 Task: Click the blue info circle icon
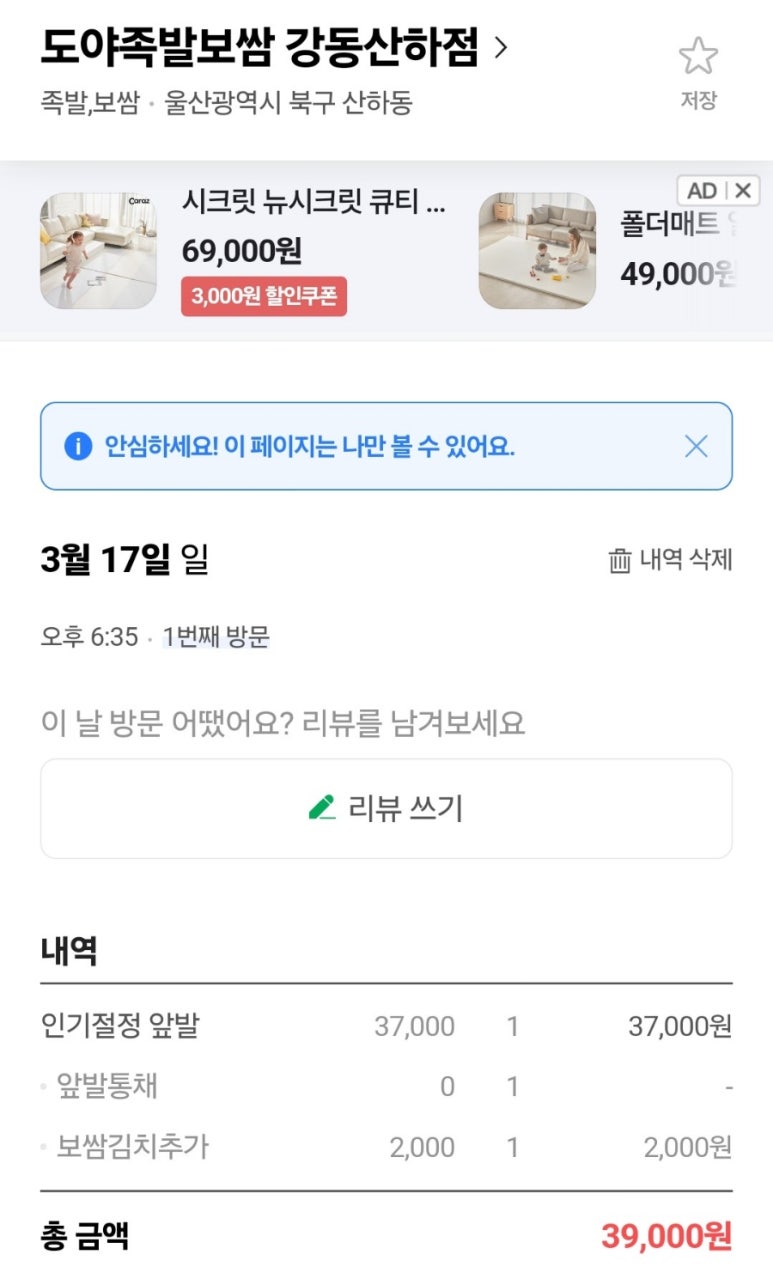click(78, 446)
